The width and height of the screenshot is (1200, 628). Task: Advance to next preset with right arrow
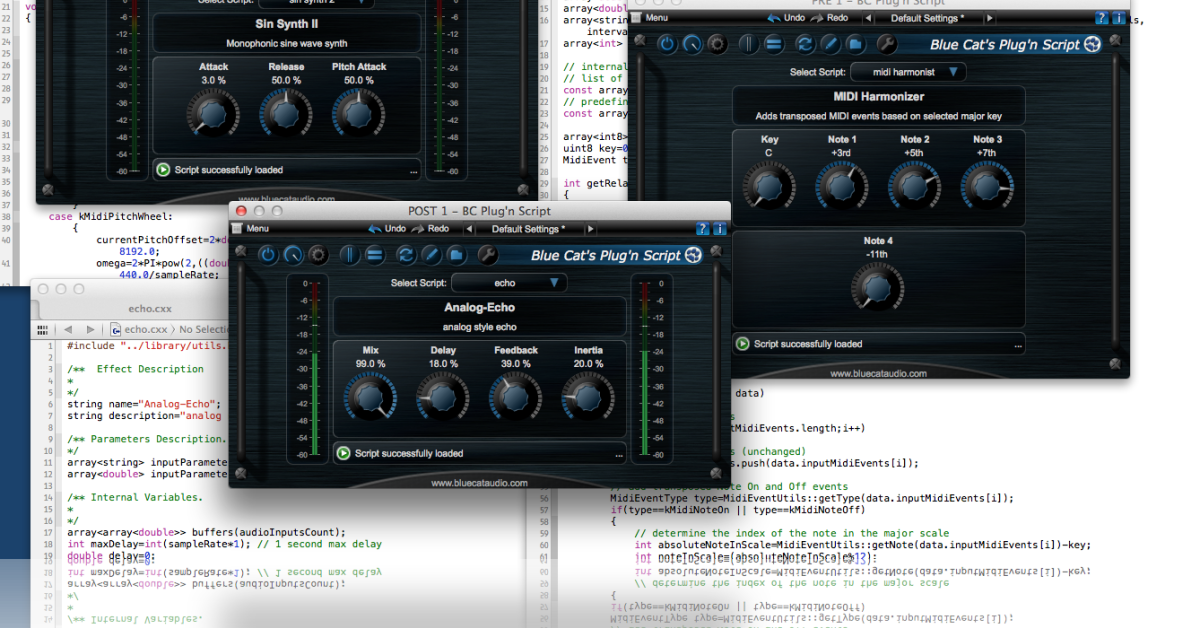pyautogui.click(x=590, y=228)
